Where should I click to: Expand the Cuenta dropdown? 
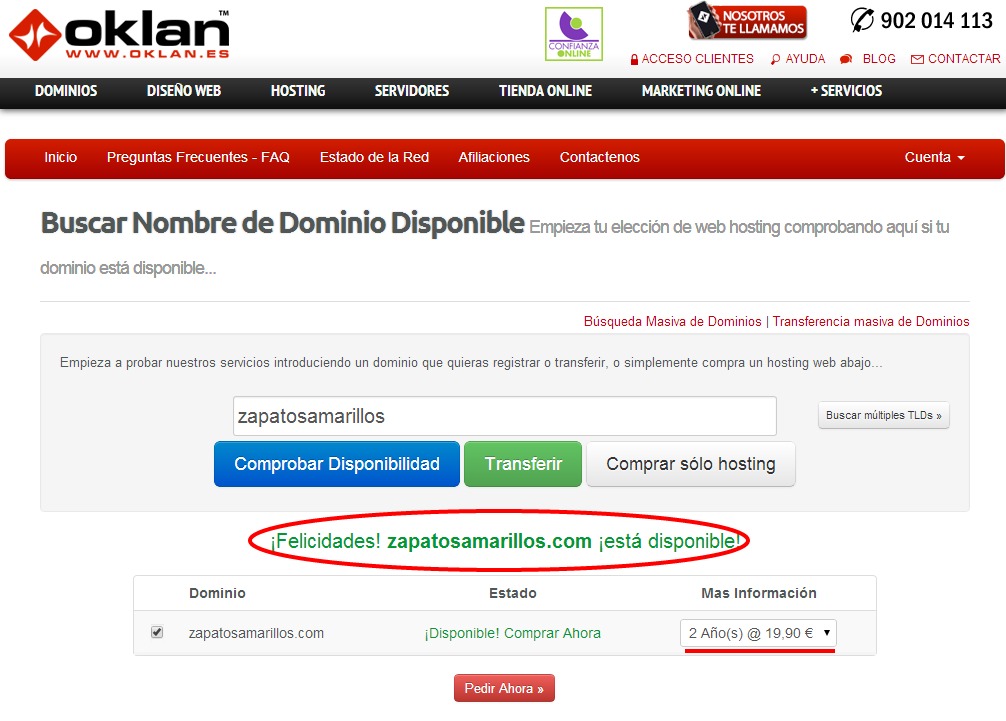[934, 157]
